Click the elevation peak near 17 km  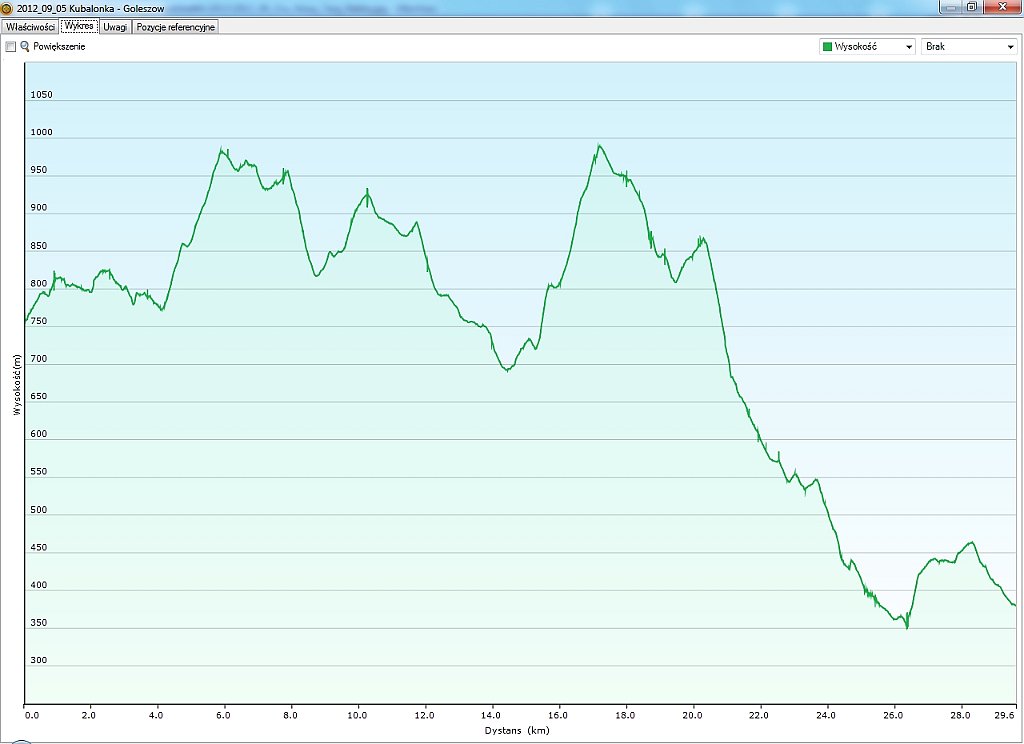[598, 146]
